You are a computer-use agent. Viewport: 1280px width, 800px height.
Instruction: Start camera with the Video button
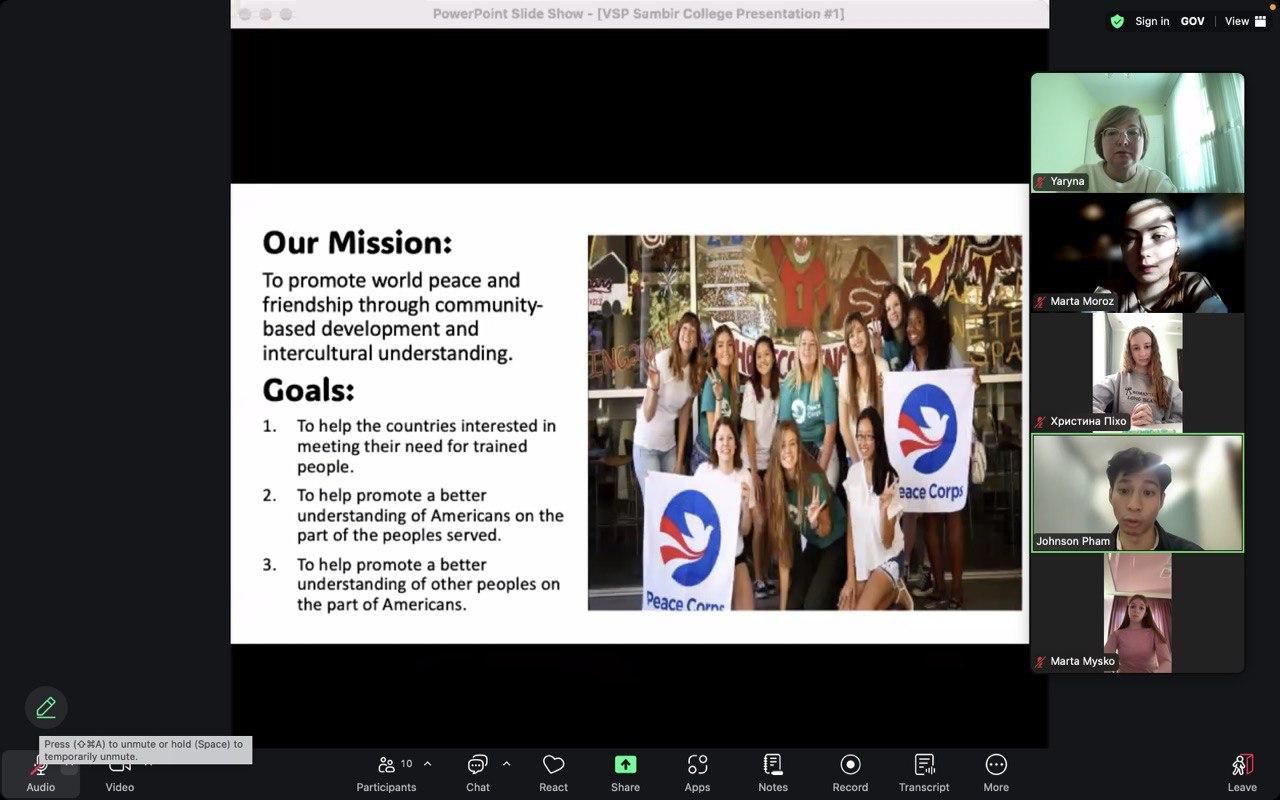point(119,773)
